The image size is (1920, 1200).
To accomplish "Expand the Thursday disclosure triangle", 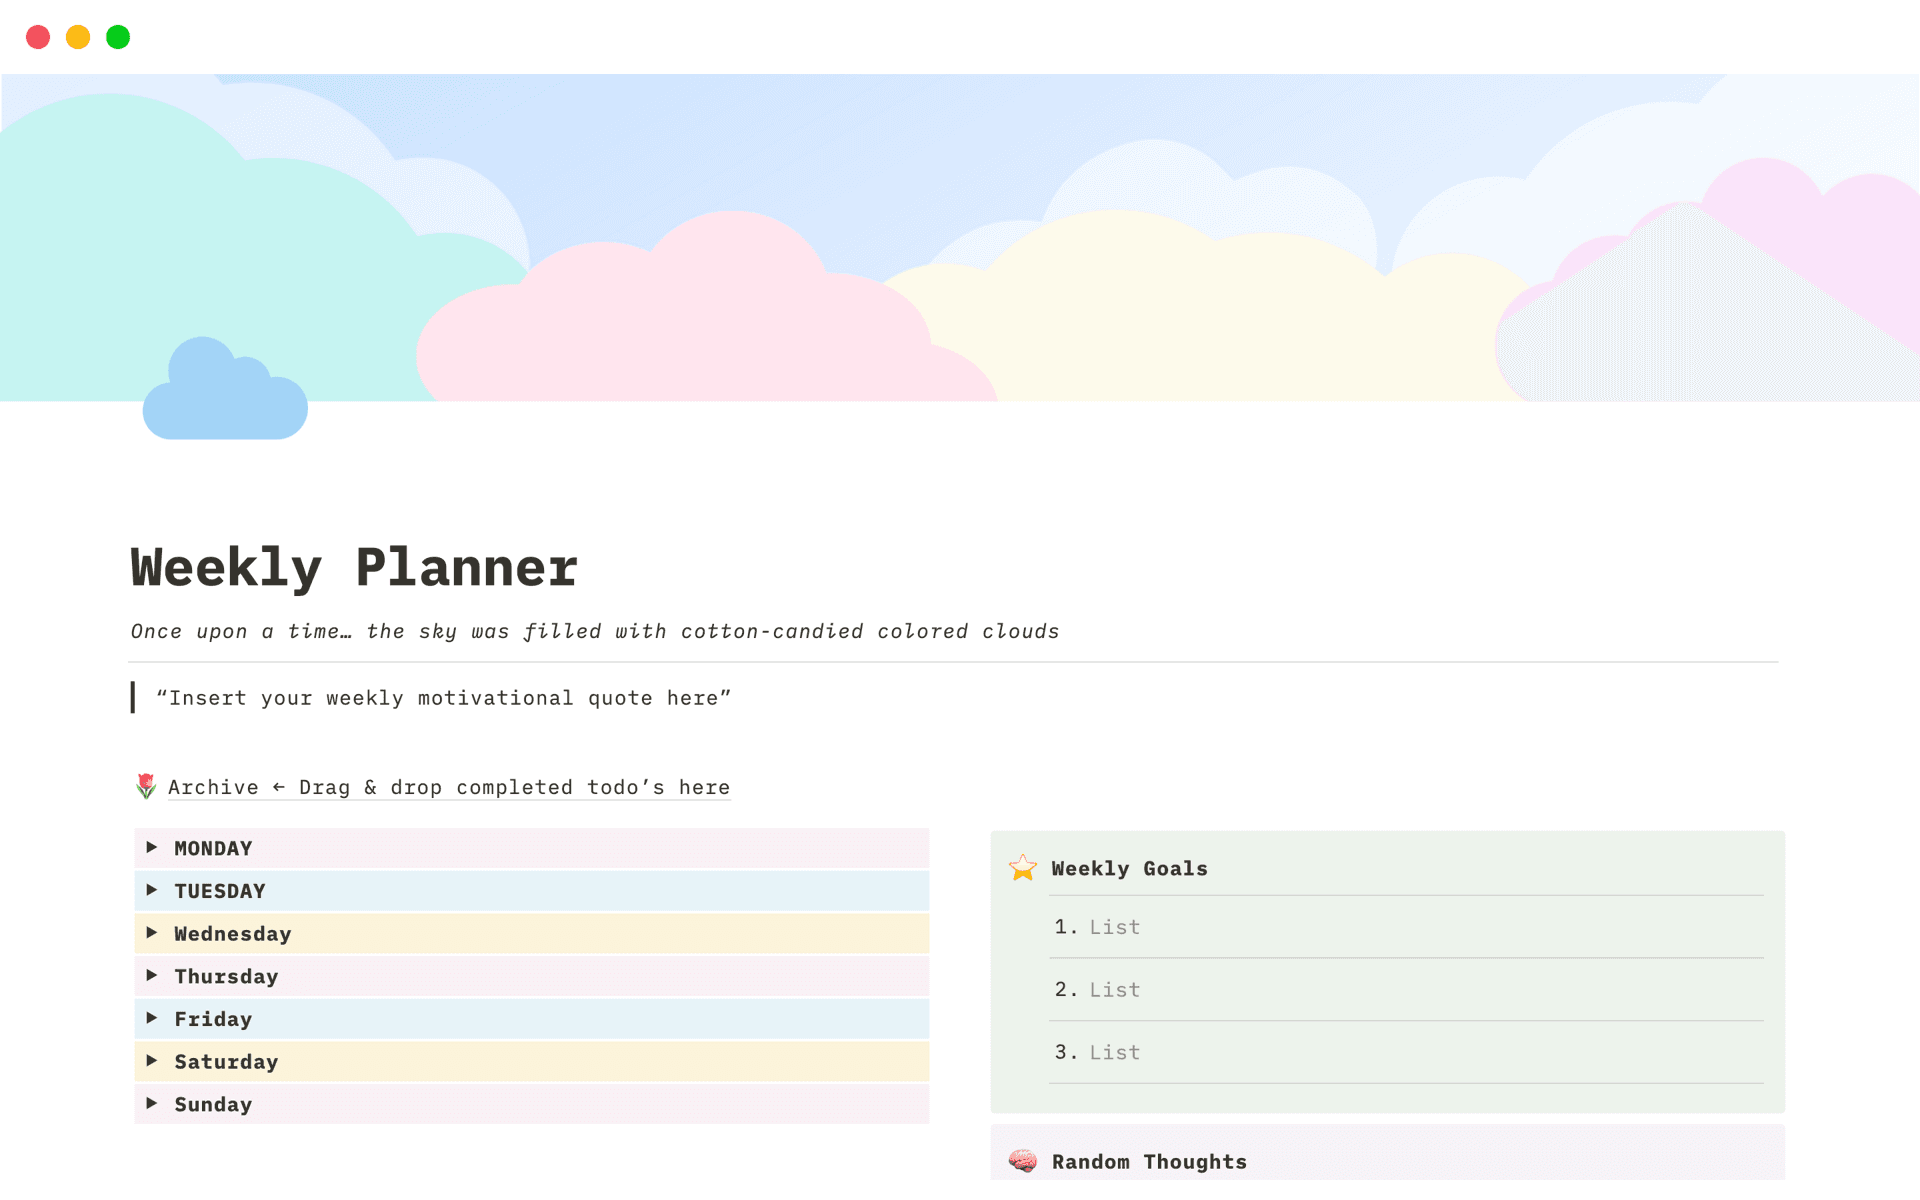I will (153, 975).
